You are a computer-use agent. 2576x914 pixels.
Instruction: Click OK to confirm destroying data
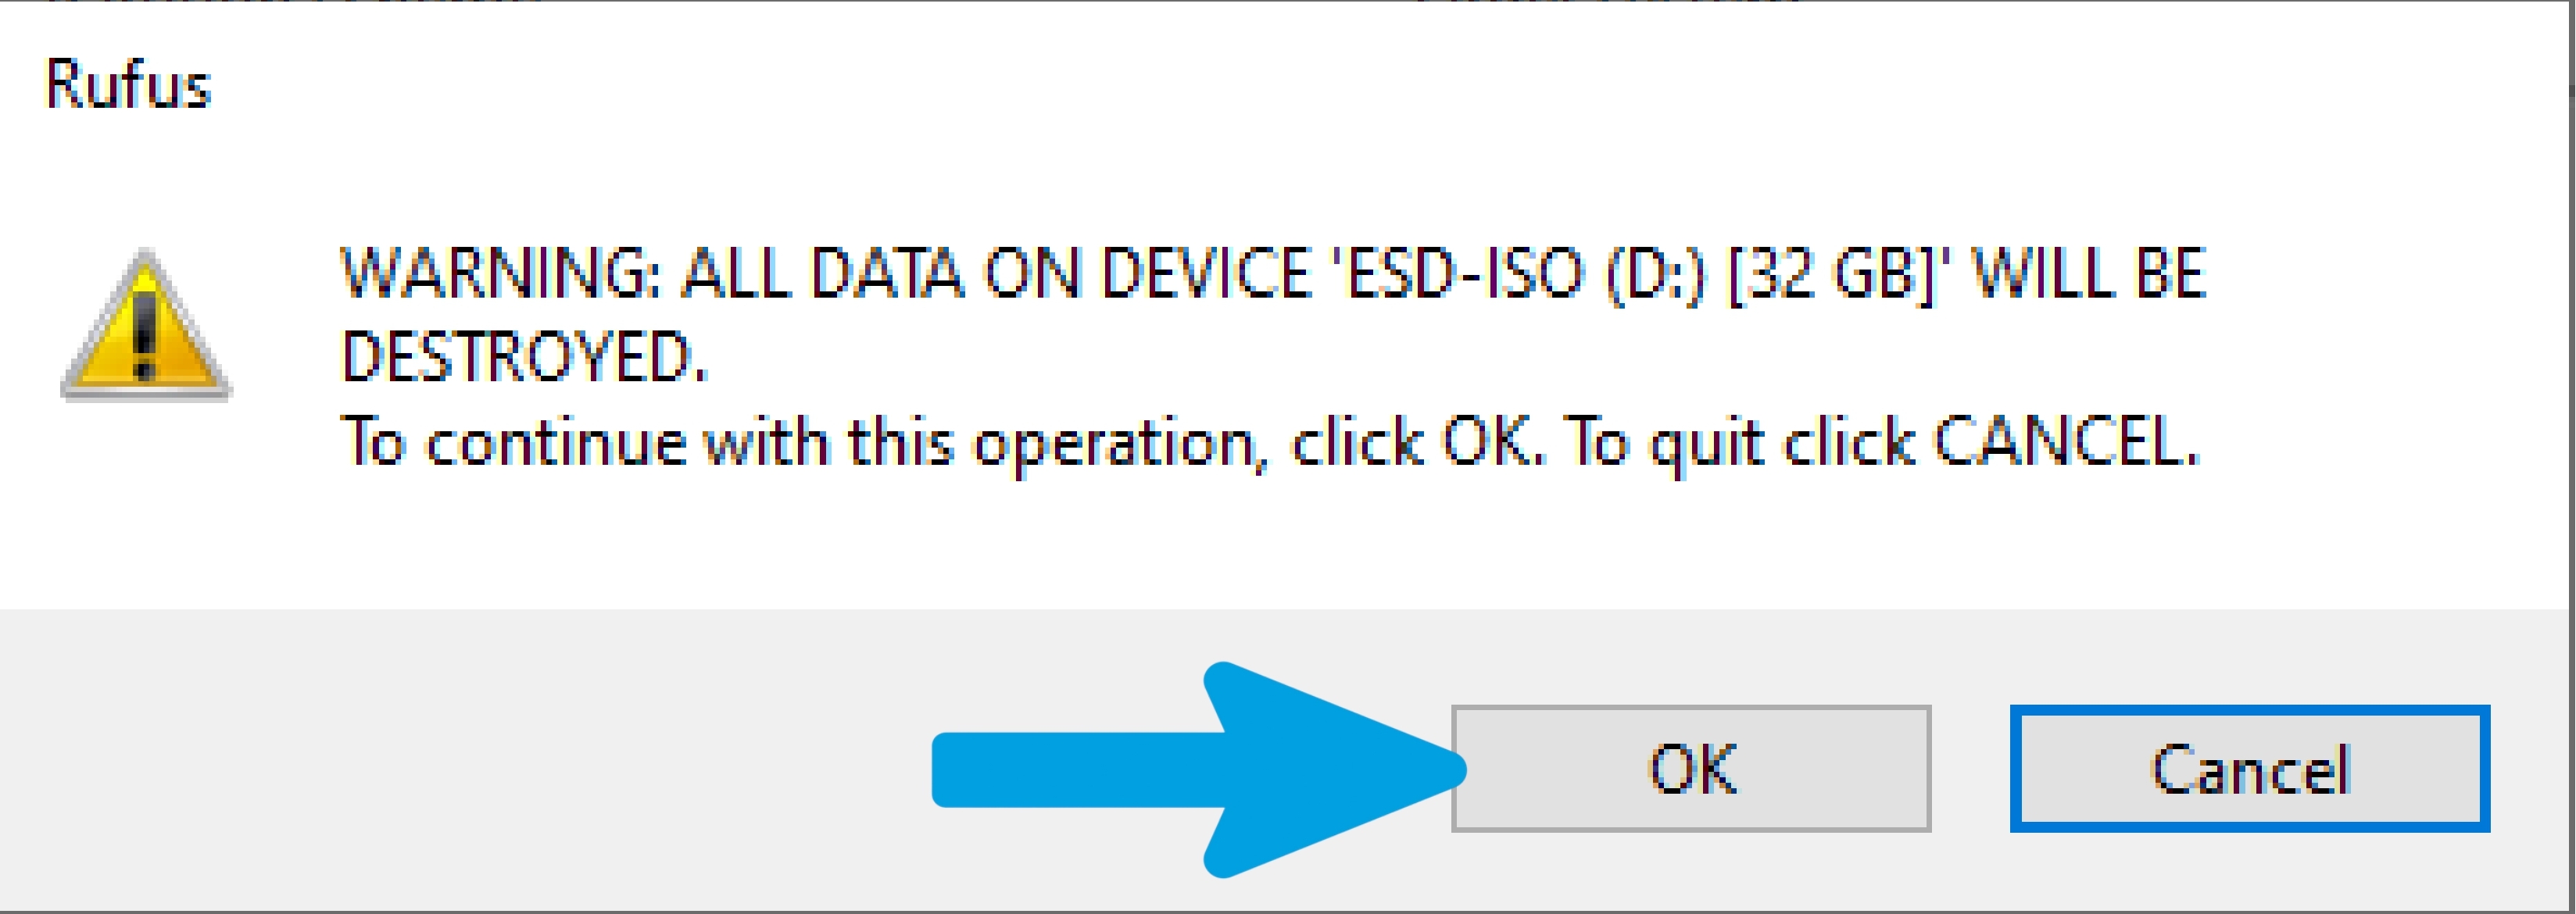point(1691,768)
